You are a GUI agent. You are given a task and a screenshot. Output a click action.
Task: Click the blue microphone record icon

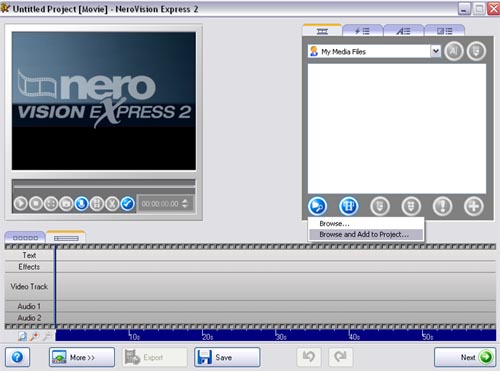point(82,204)
